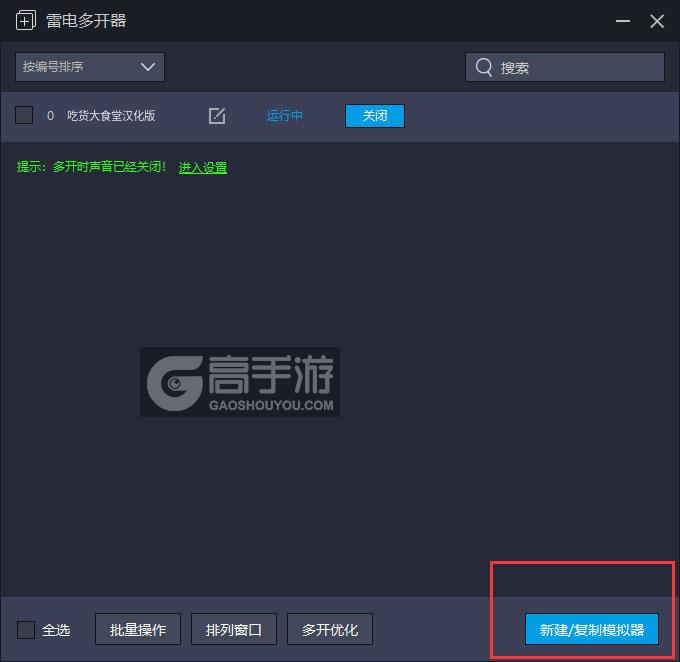The image size is (680, 662).
Task: Click the search magnifier icon
Action: (484, 67)
